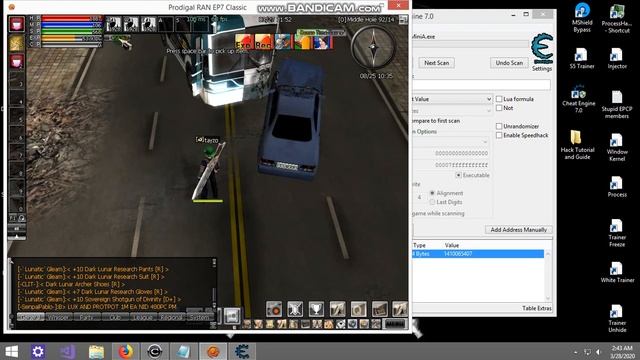Click the MENU button in game
This screenshot has height=360, width=640.
click(x=394, y=324)
